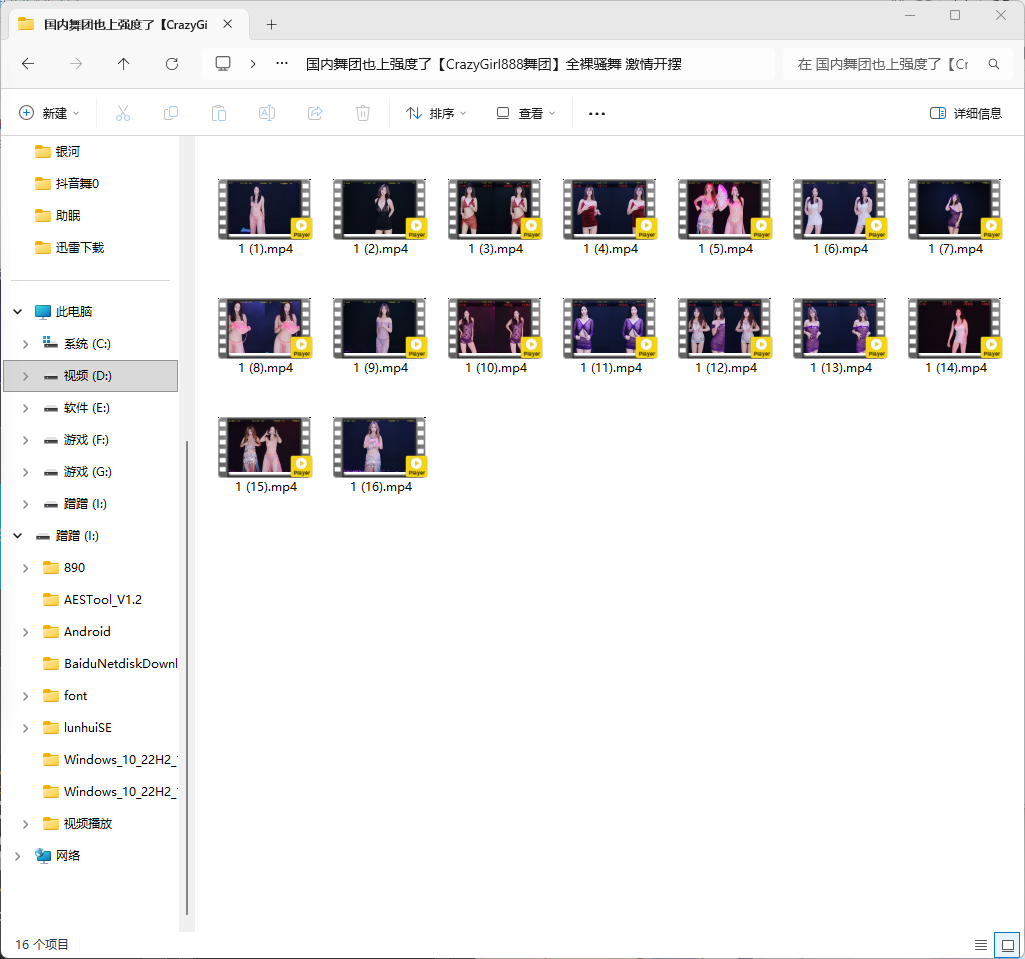Open the 排序 sort dropdown
This screenshot has height=959, width=1025.
[x=436, y=114]
